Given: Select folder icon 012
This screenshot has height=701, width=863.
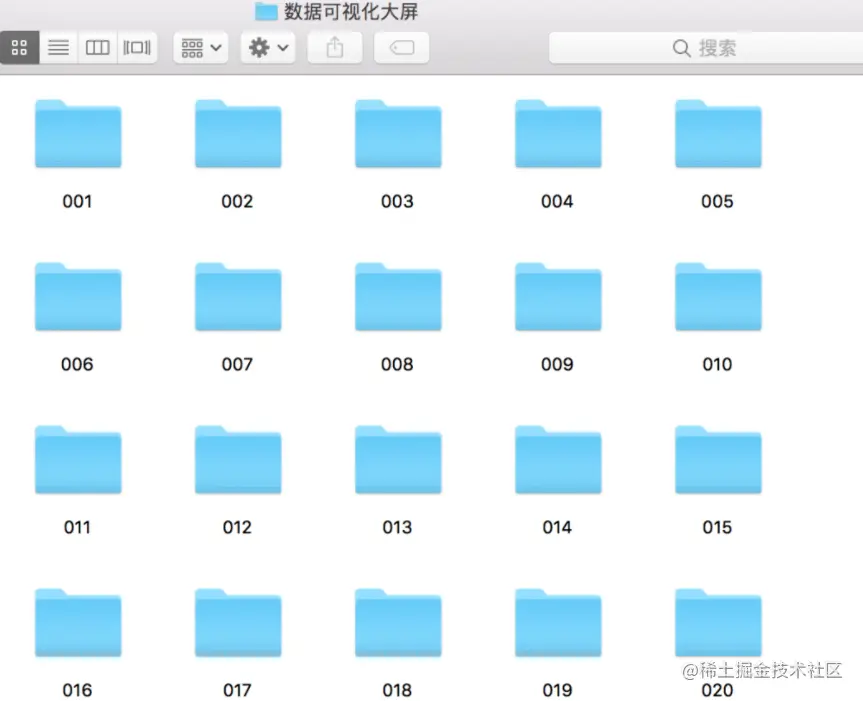Looking at the screenshot, I should click(238, 459).
